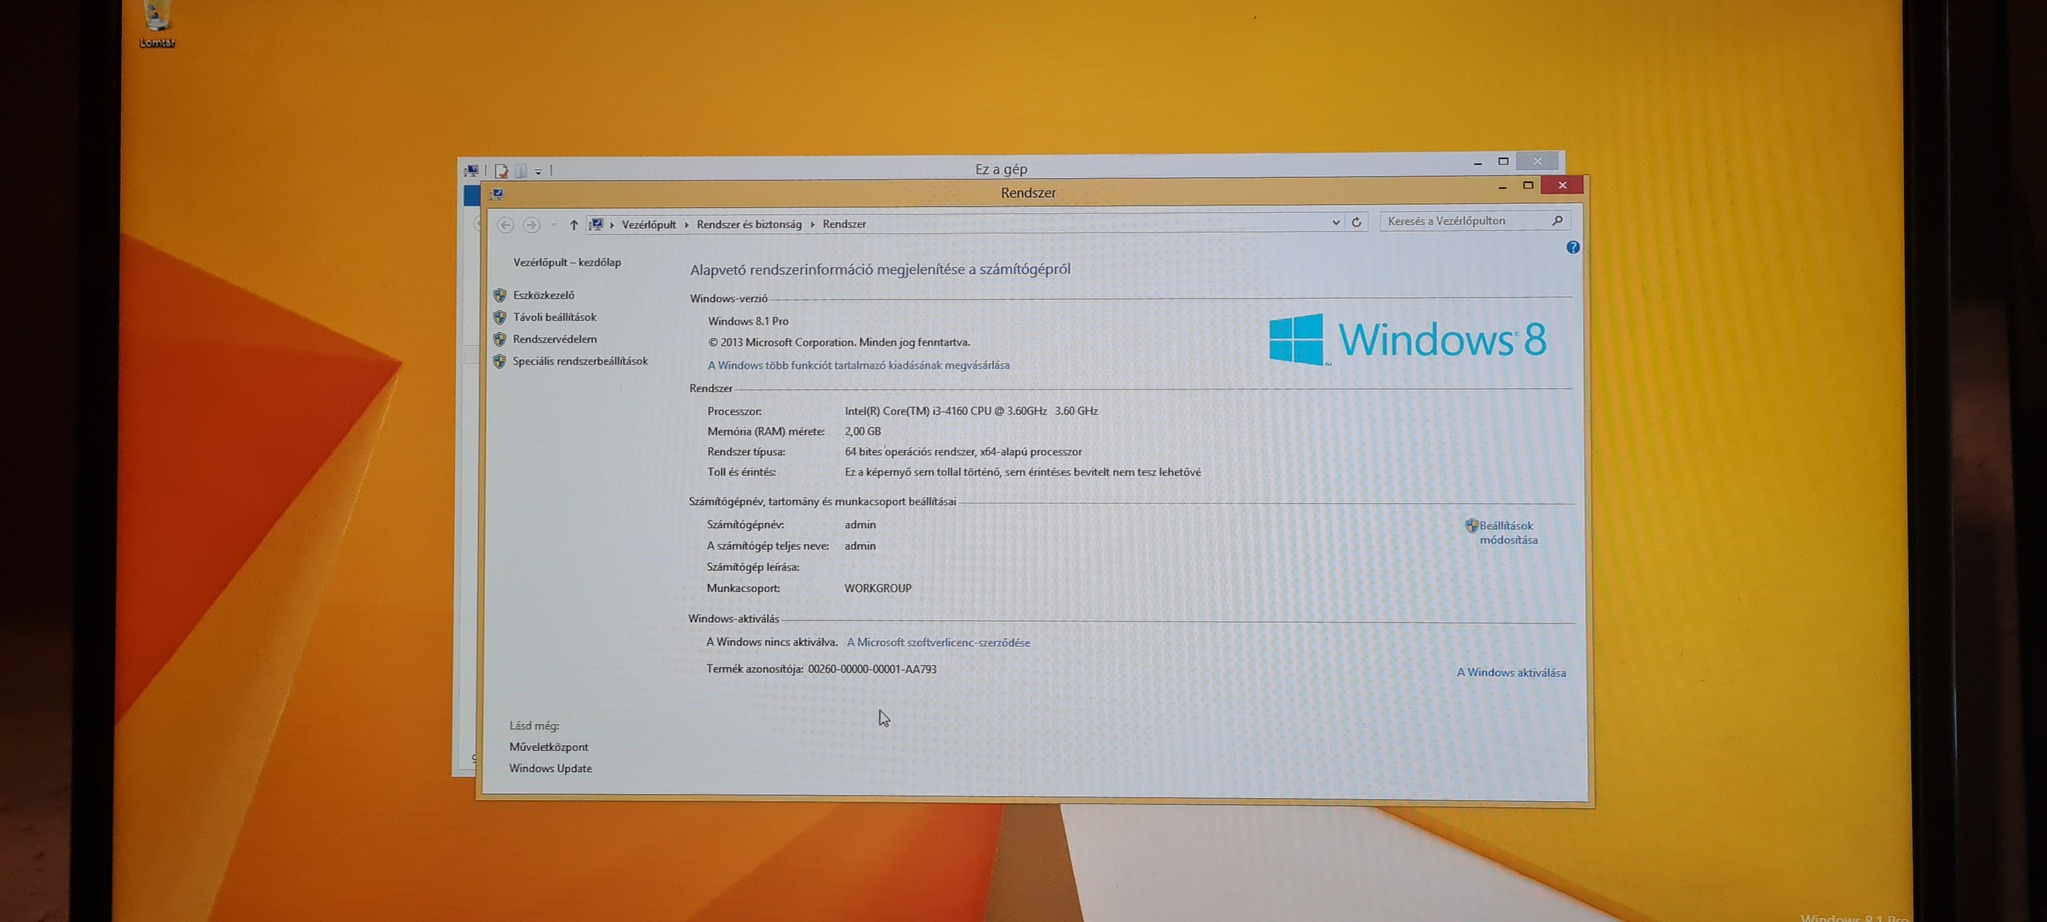
Task: Click the computer icon in the address bar
Action: pos(596,224)
